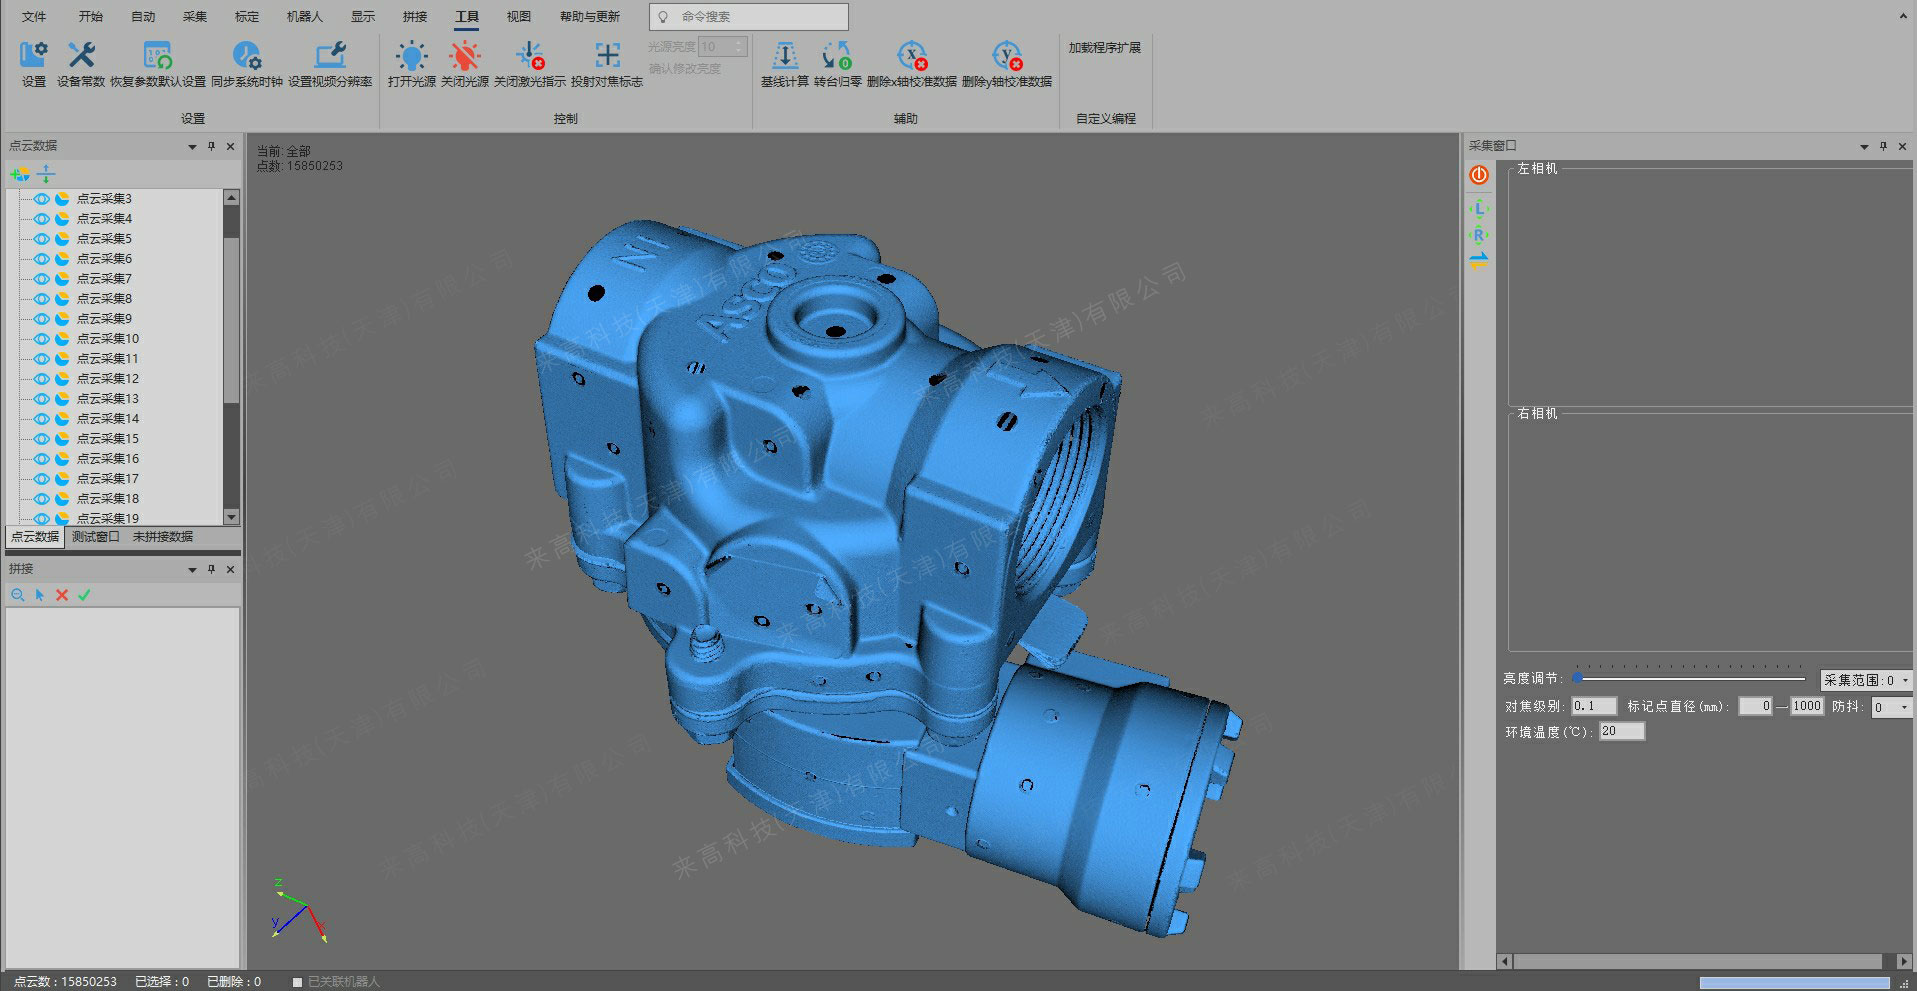Click 关闭激光指示 laser indicator icon
Viewport: 1917px width, 991px height.
click(529, 56)
